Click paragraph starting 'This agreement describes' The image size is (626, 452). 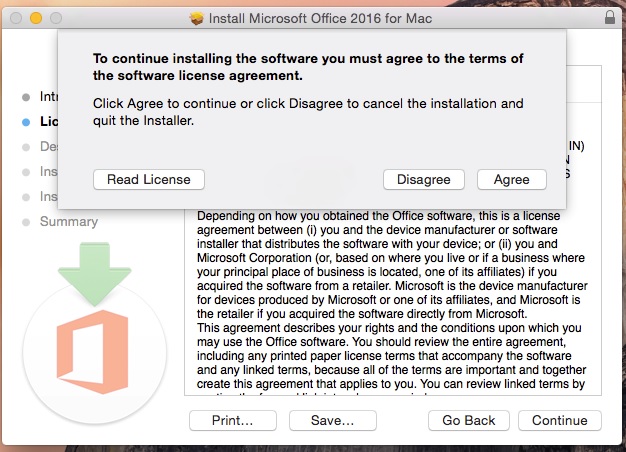(391, 358)
